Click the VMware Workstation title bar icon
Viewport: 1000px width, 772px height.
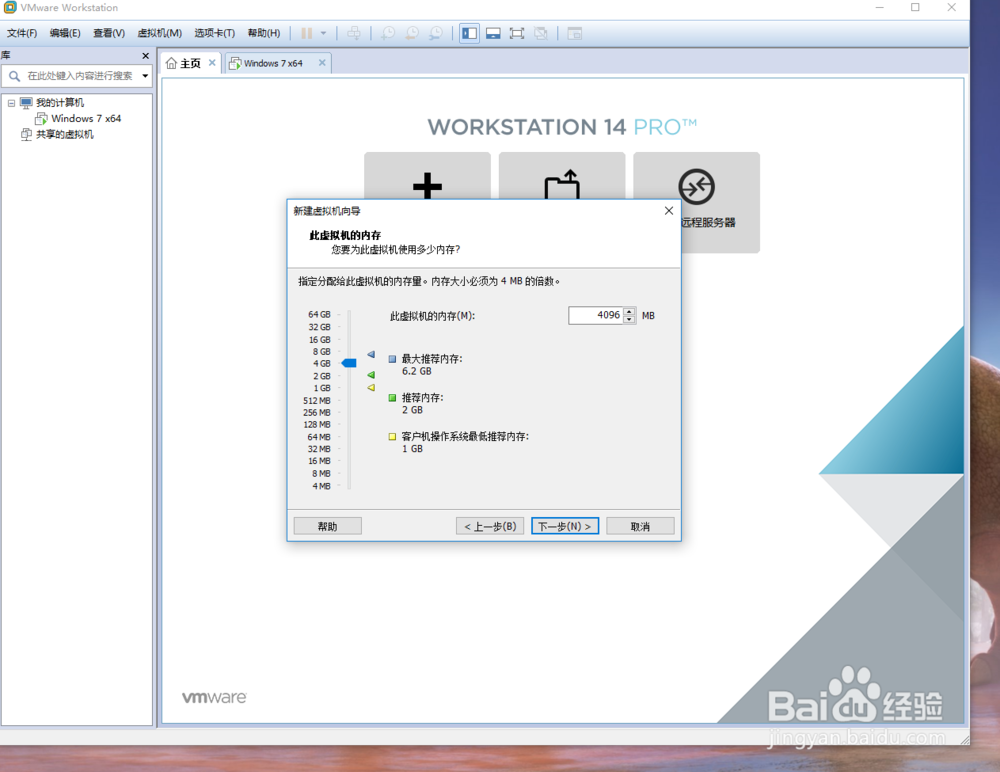tap(10, 8)
